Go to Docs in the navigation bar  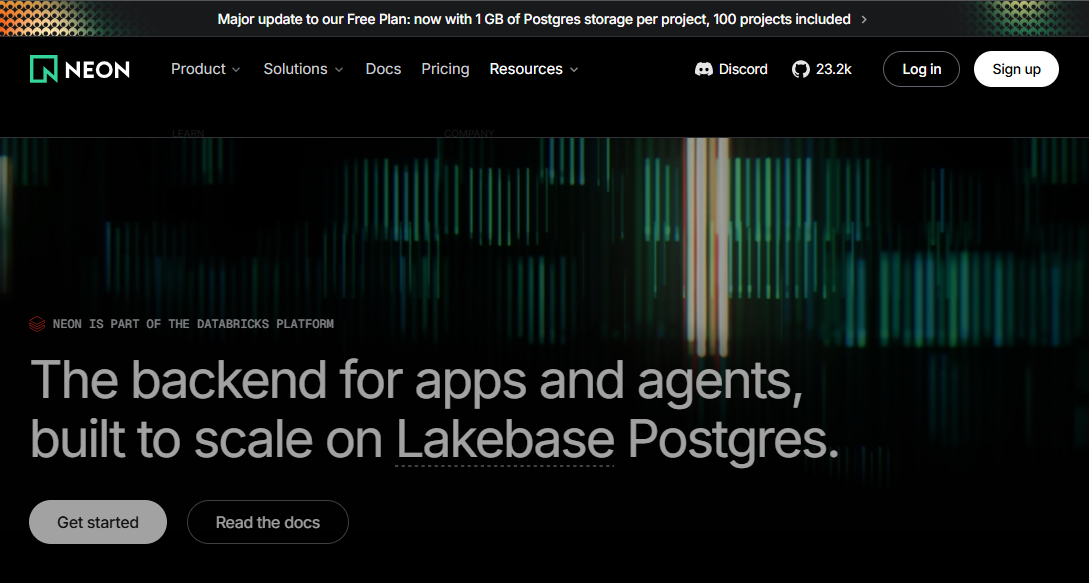[x=383, y=69]
